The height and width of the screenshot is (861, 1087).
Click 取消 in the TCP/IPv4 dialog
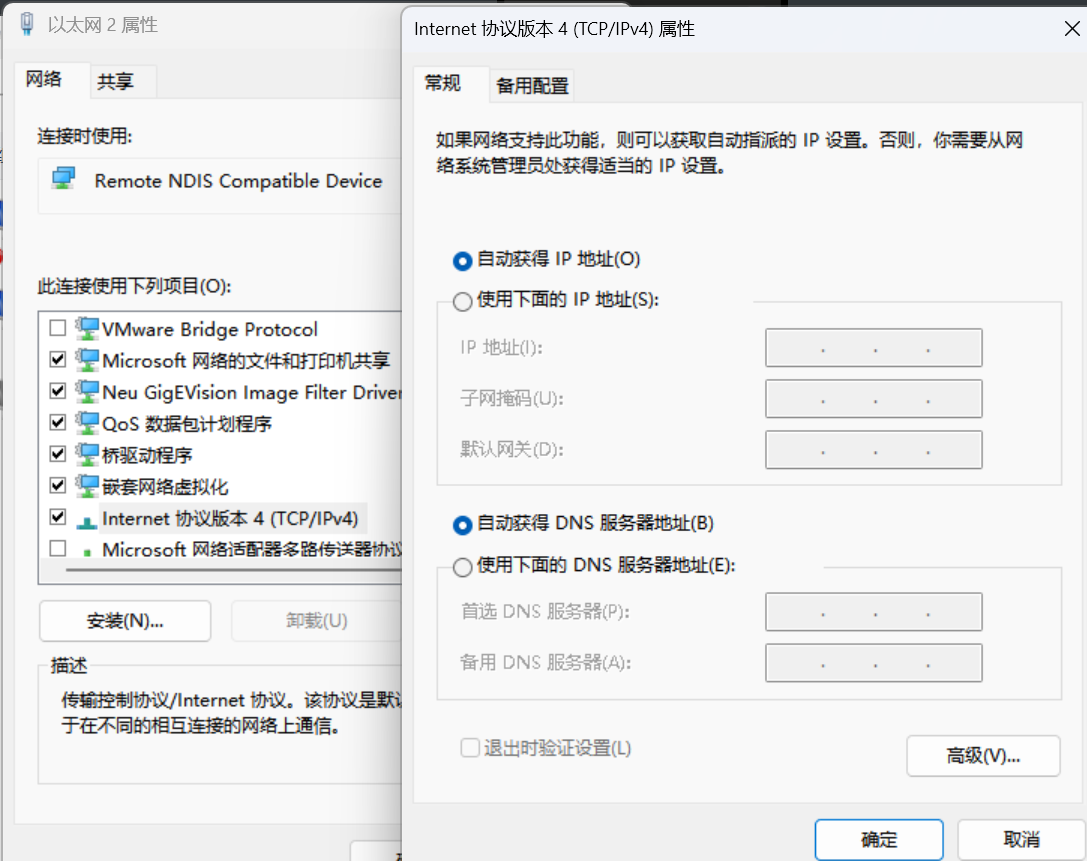(x=1021, y=840)
